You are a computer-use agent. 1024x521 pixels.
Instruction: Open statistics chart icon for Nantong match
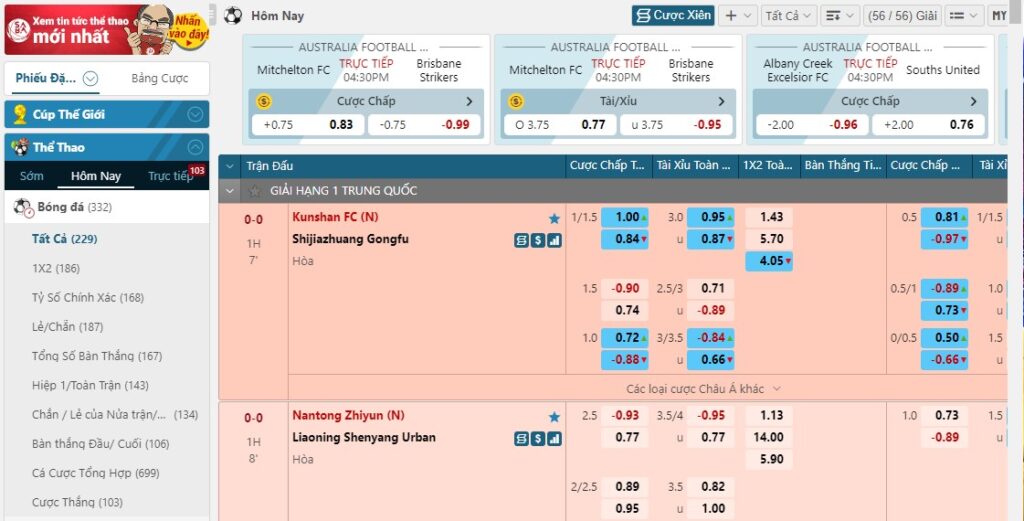pyautogui.click(x=554, y=439)
